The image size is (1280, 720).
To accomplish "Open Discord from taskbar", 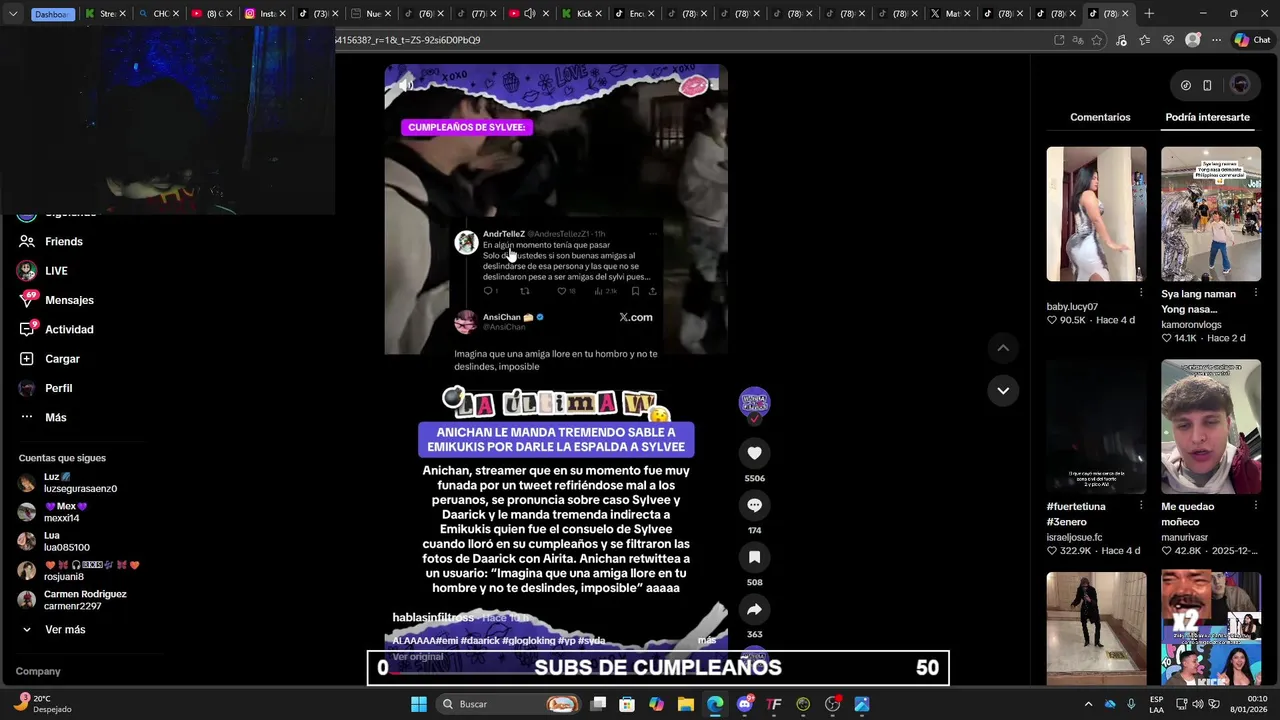I will [744, 704].
